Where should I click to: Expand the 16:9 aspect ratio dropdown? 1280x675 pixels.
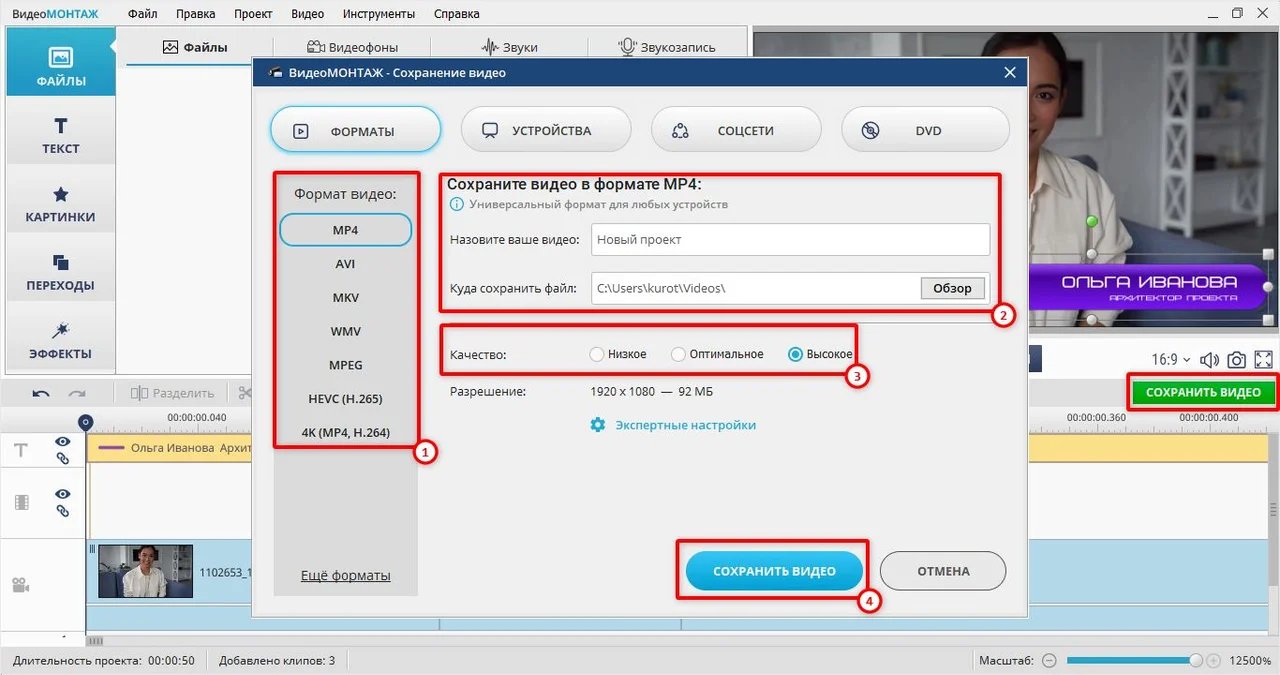pos(1170,360)
